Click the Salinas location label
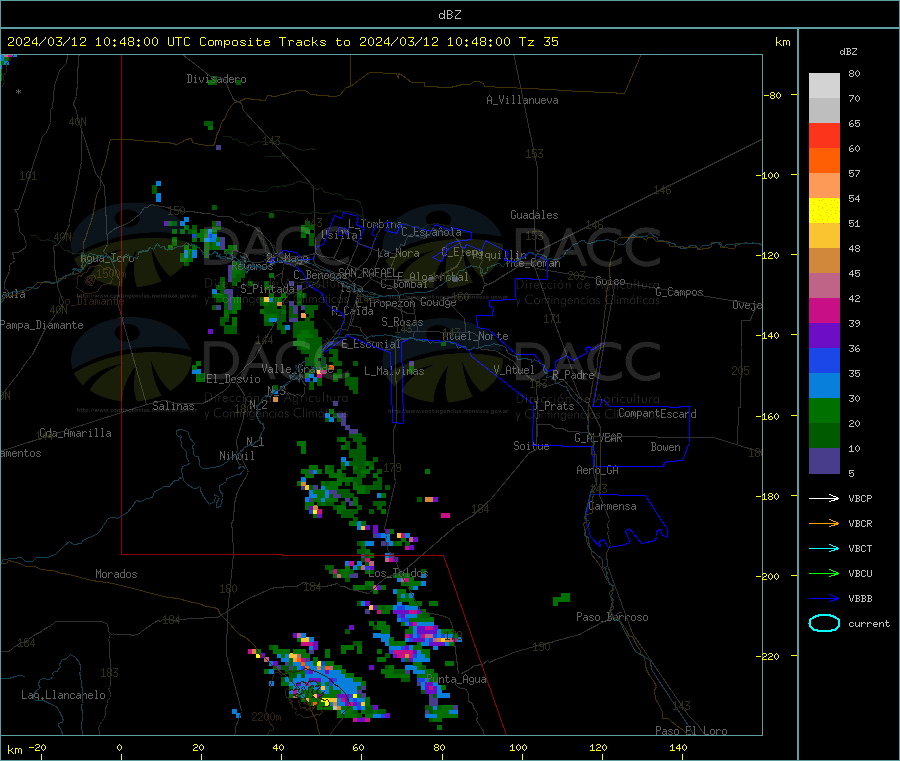The height and width of the screenshot is (761, 900). (x=173, y=406)
